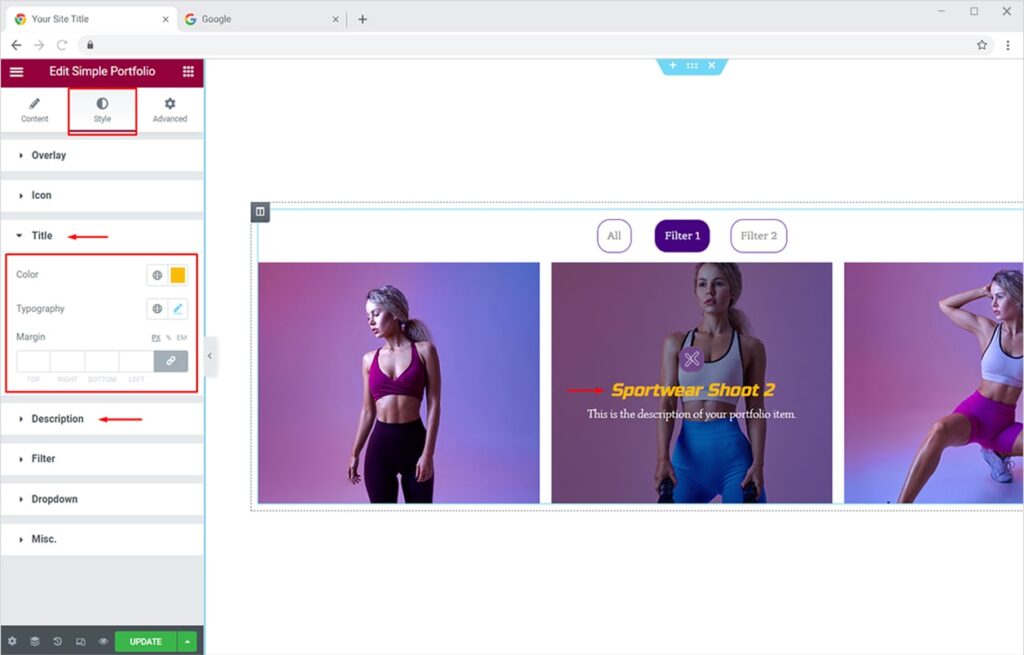Image resolution: width=1024 pixels, height=655 pixels.
Task: Select the Filter 2 portfolio filter
Action: tap(758, 236)
